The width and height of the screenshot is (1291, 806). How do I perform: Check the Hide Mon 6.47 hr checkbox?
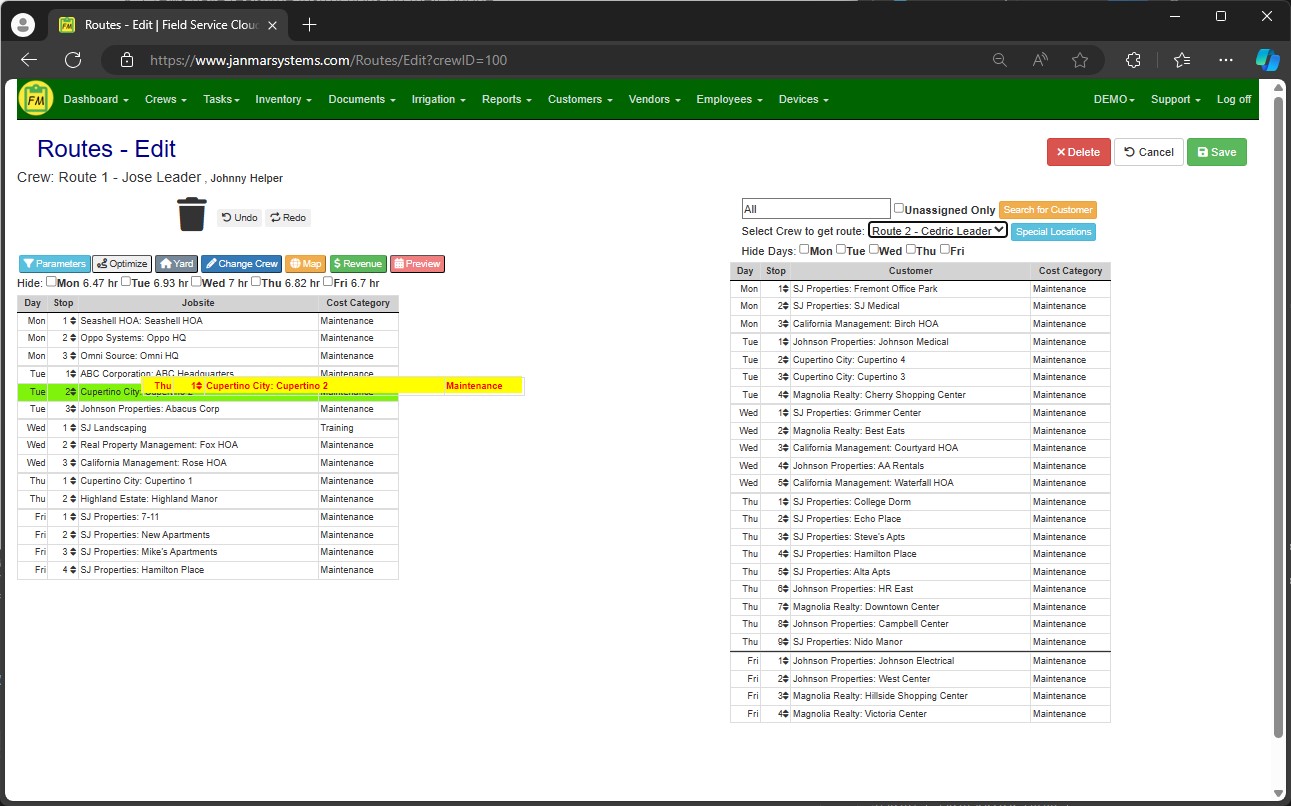(x=50, y=281)
